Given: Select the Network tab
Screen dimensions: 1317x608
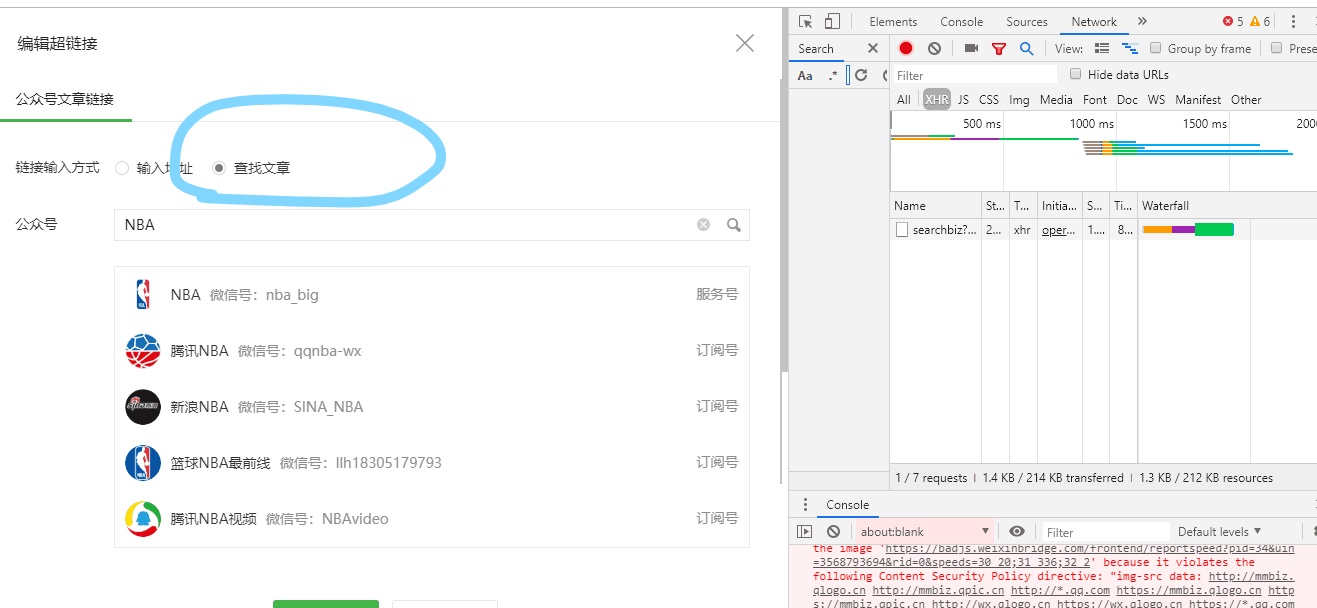Looking at the screenshot, I should click(x=1094, y=22).
